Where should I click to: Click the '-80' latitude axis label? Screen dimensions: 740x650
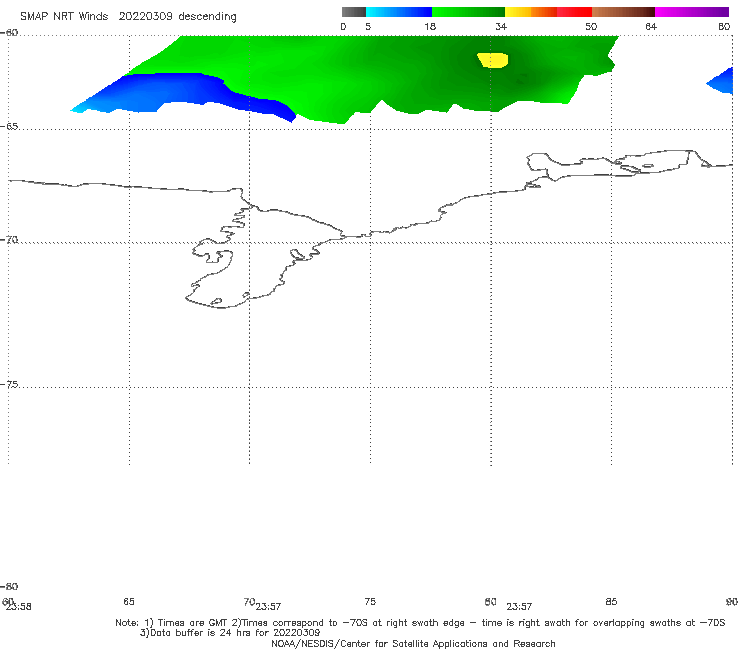tap(9, 586)
